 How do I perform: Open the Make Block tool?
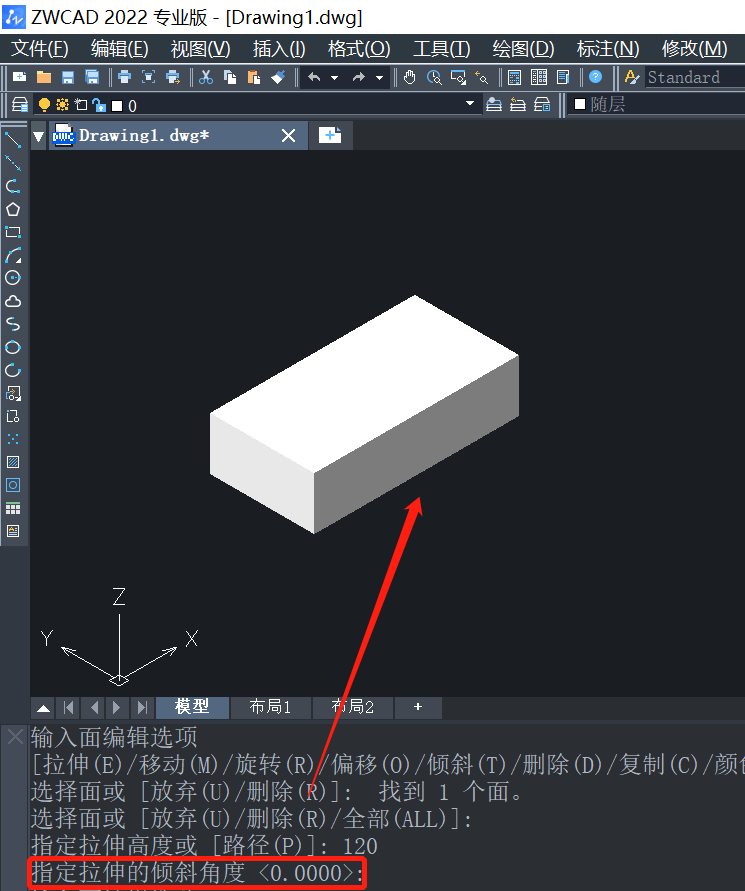[x=13, y=416]
